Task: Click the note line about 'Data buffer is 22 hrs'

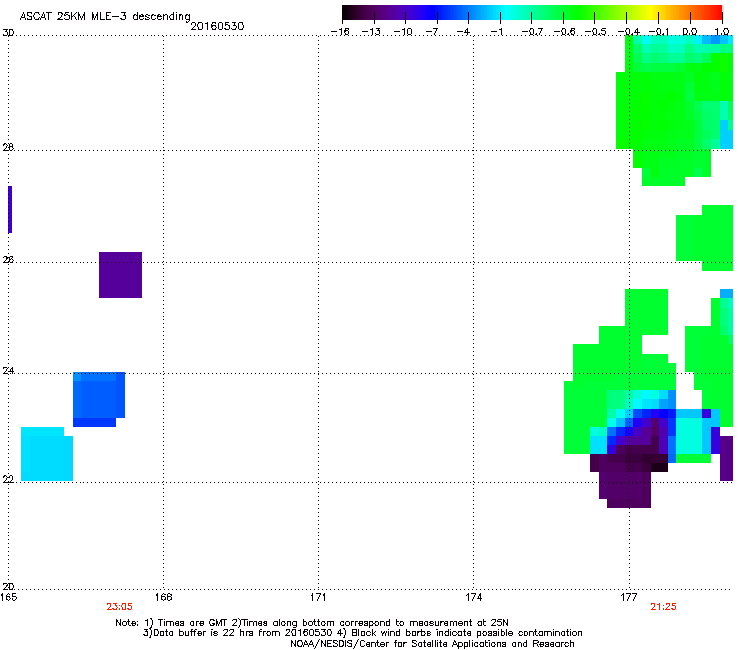Action: [362, 633]
